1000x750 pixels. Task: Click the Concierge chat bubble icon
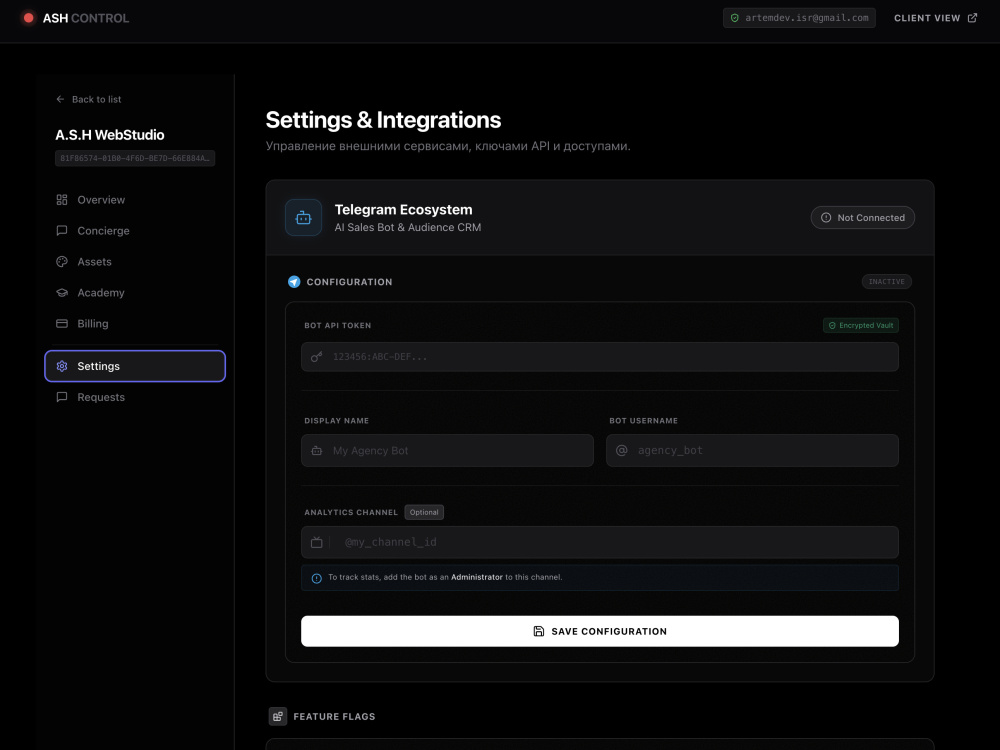[x=62, y=231]
